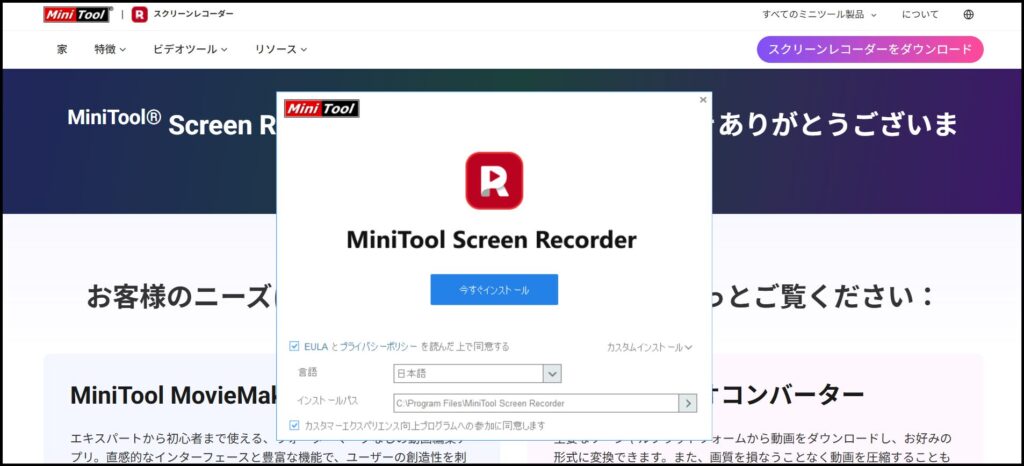Click the MiniTool logo in the website header

[x=78, y=14]
